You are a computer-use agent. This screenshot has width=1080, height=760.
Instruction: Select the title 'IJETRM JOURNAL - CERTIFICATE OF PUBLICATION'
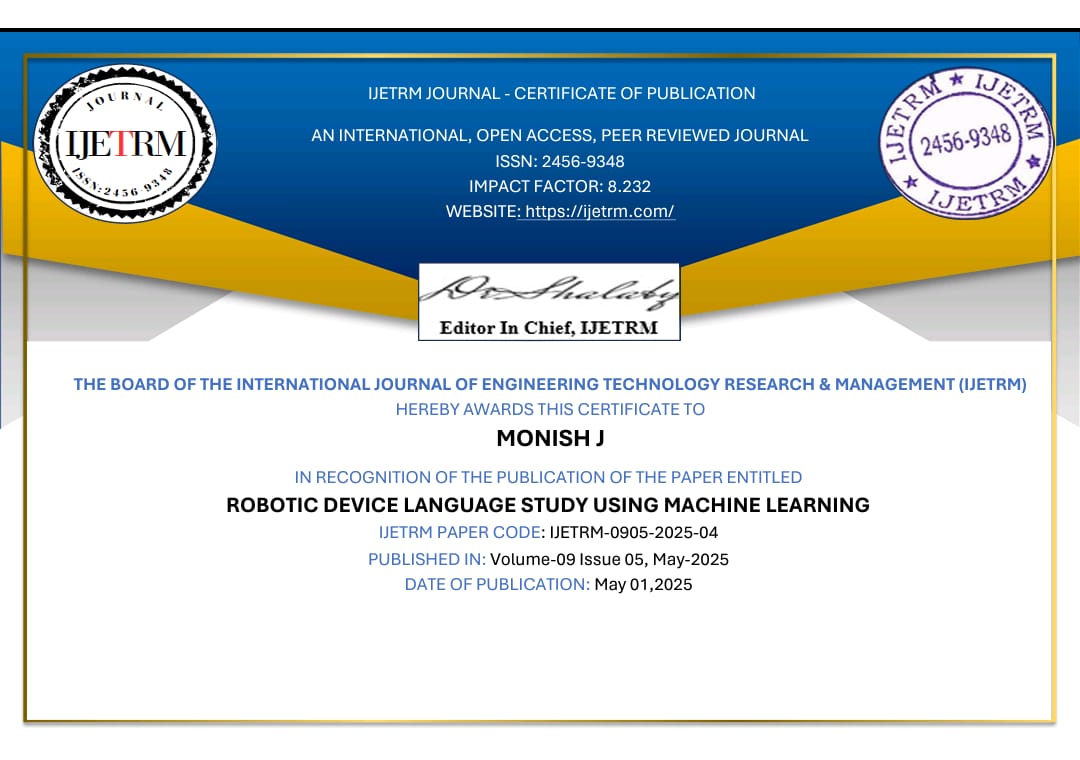[x=561, y=93]
